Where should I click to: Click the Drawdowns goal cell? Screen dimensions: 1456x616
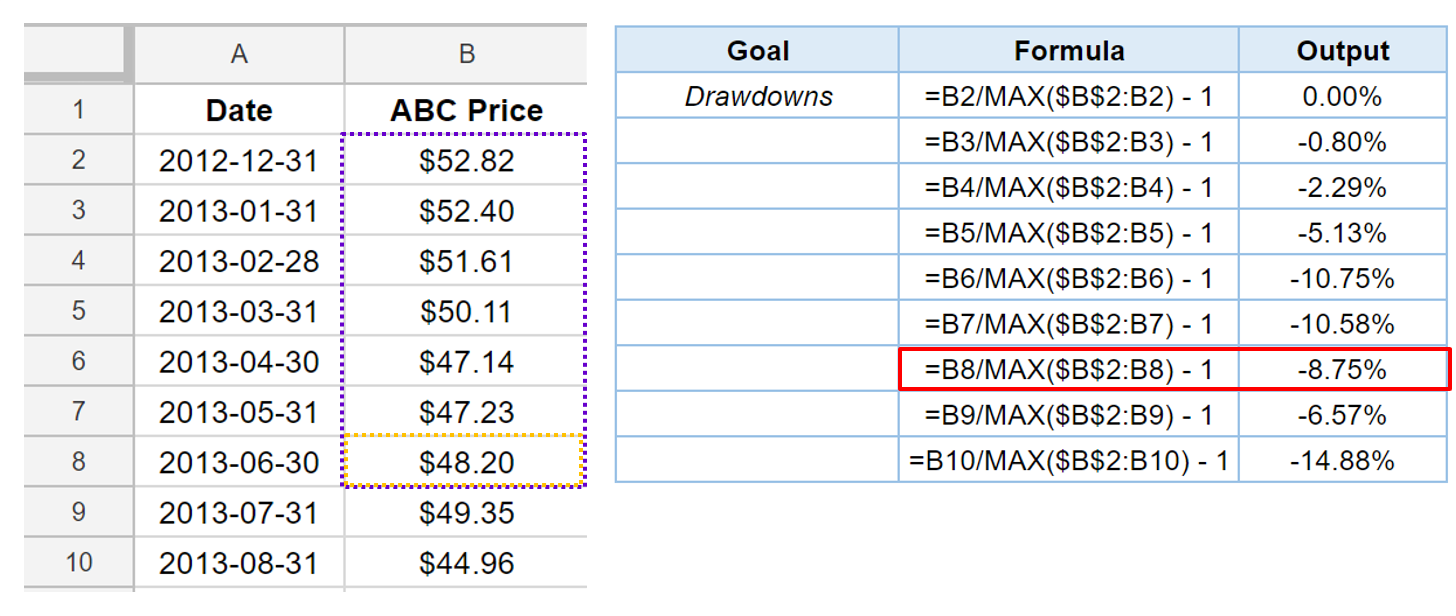pos(758,97)
